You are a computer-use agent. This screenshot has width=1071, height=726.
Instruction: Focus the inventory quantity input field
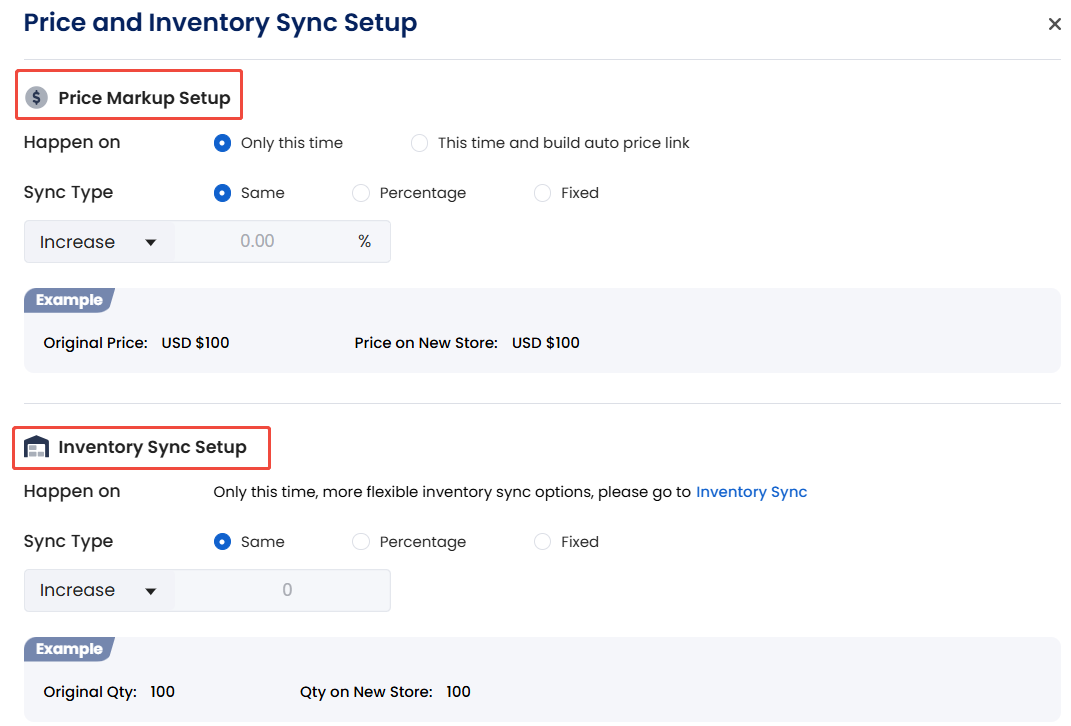(286, 591)
